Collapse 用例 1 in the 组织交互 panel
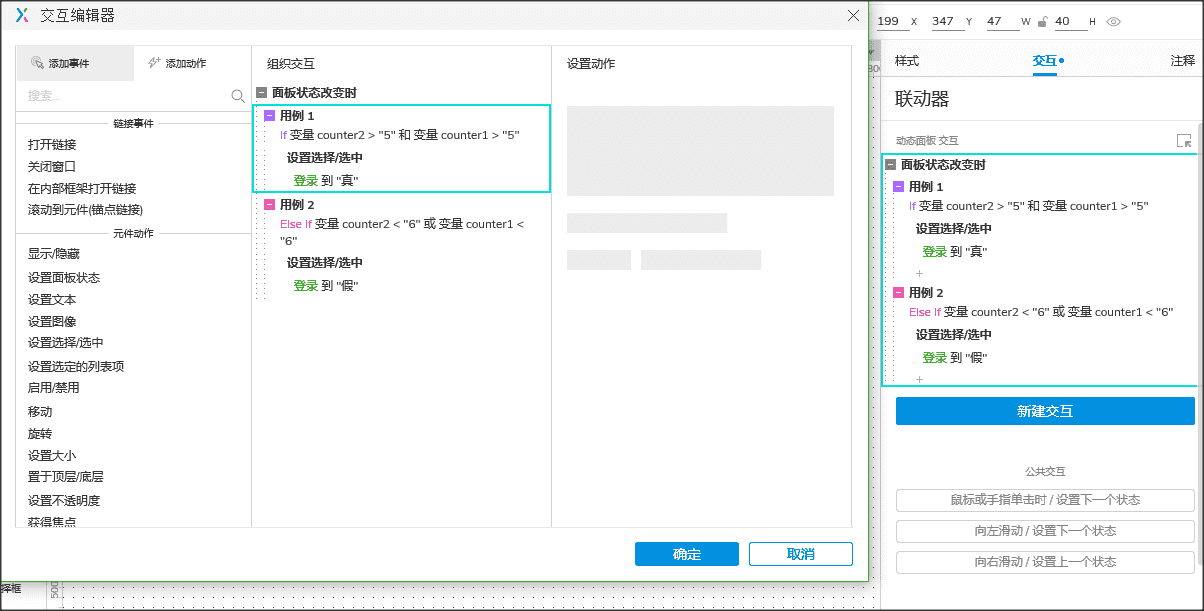Screen dimensions: 1204x611 [268, 115]
